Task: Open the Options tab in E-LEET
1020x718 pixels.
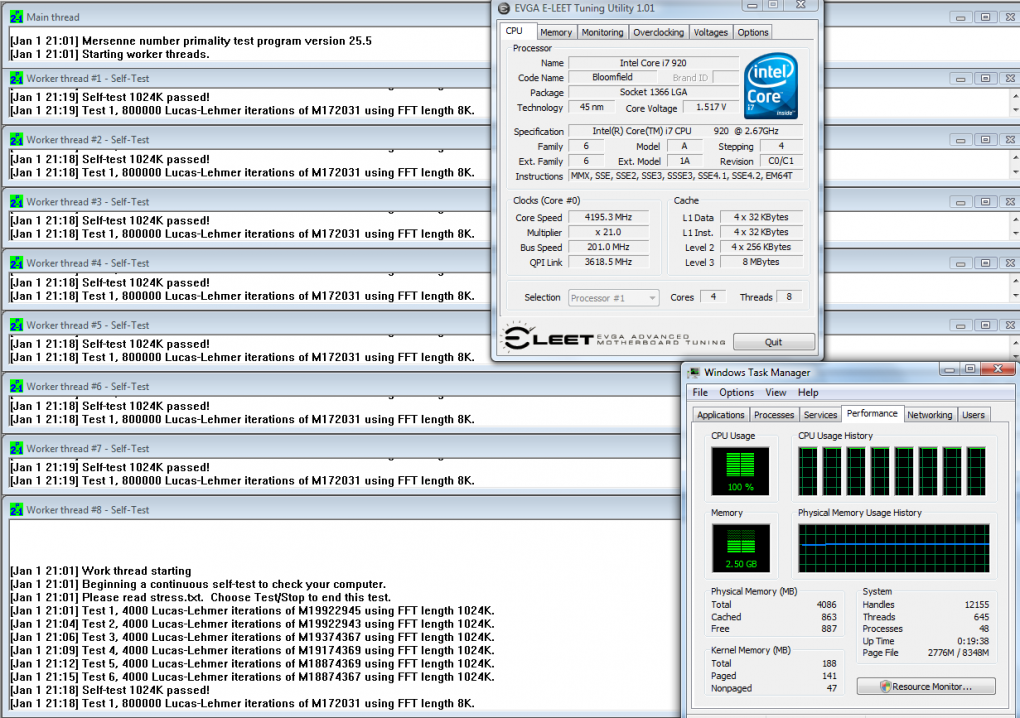Action: pos(753,33)
